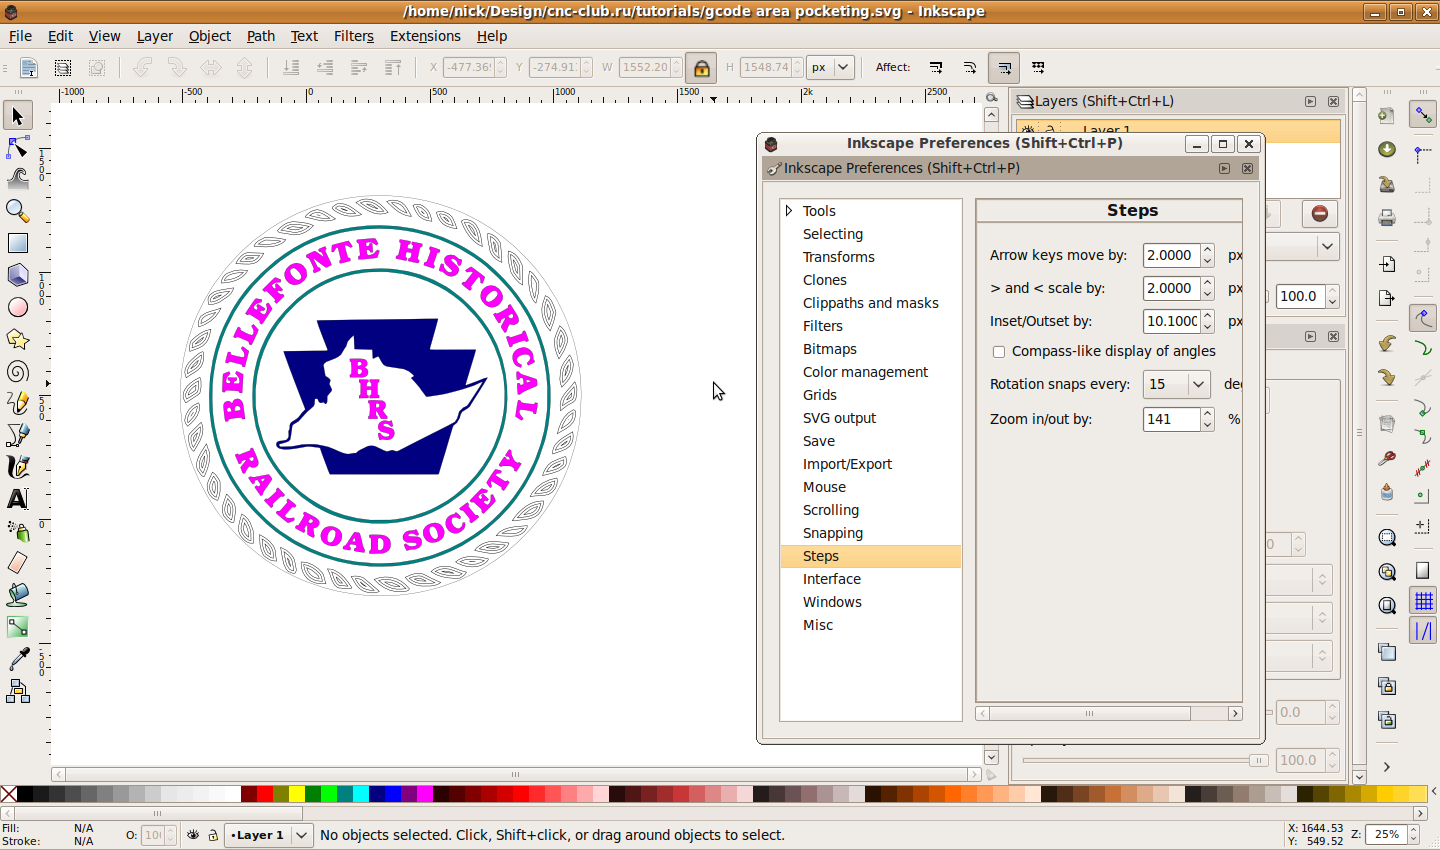The height and width of the screenshot is (850, 1440).
Task: Click Zoom to fit drawing icon
Action: (1387, 572)
